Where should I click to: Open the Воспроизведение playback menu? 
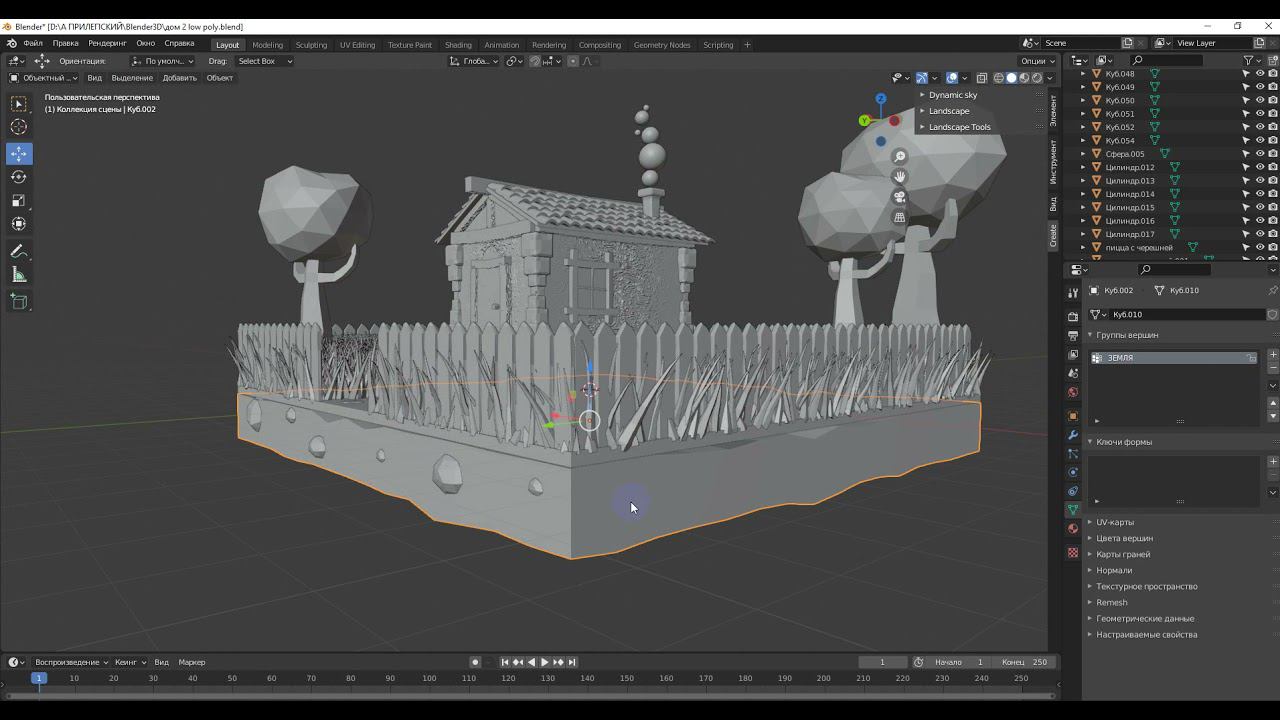point(71,662)
